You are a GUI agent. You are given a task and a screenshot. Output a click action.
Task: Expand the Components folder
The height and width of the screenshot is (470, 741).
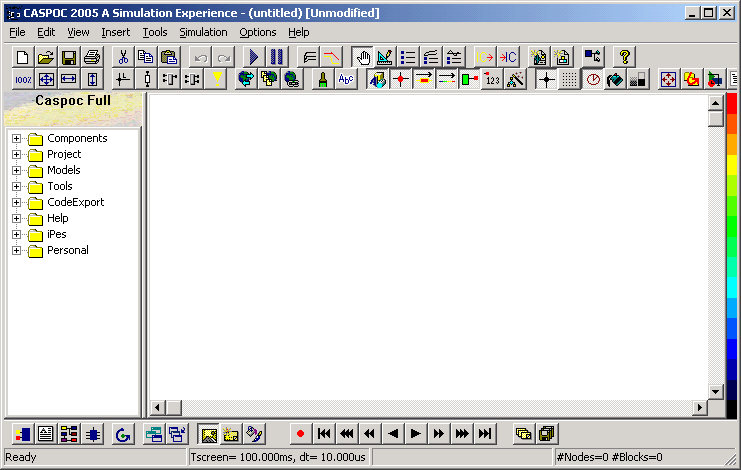17,138
